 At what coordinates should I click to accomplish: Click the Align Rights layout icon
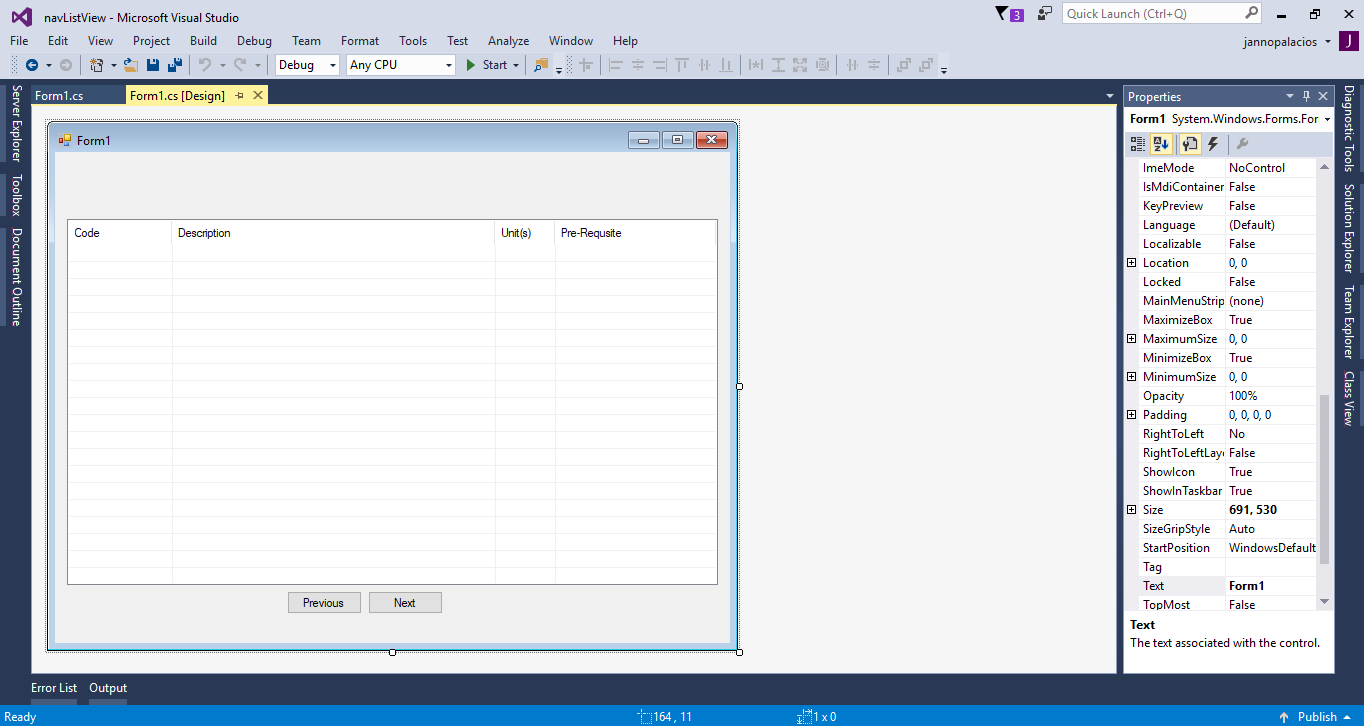[x=660, y=65]
